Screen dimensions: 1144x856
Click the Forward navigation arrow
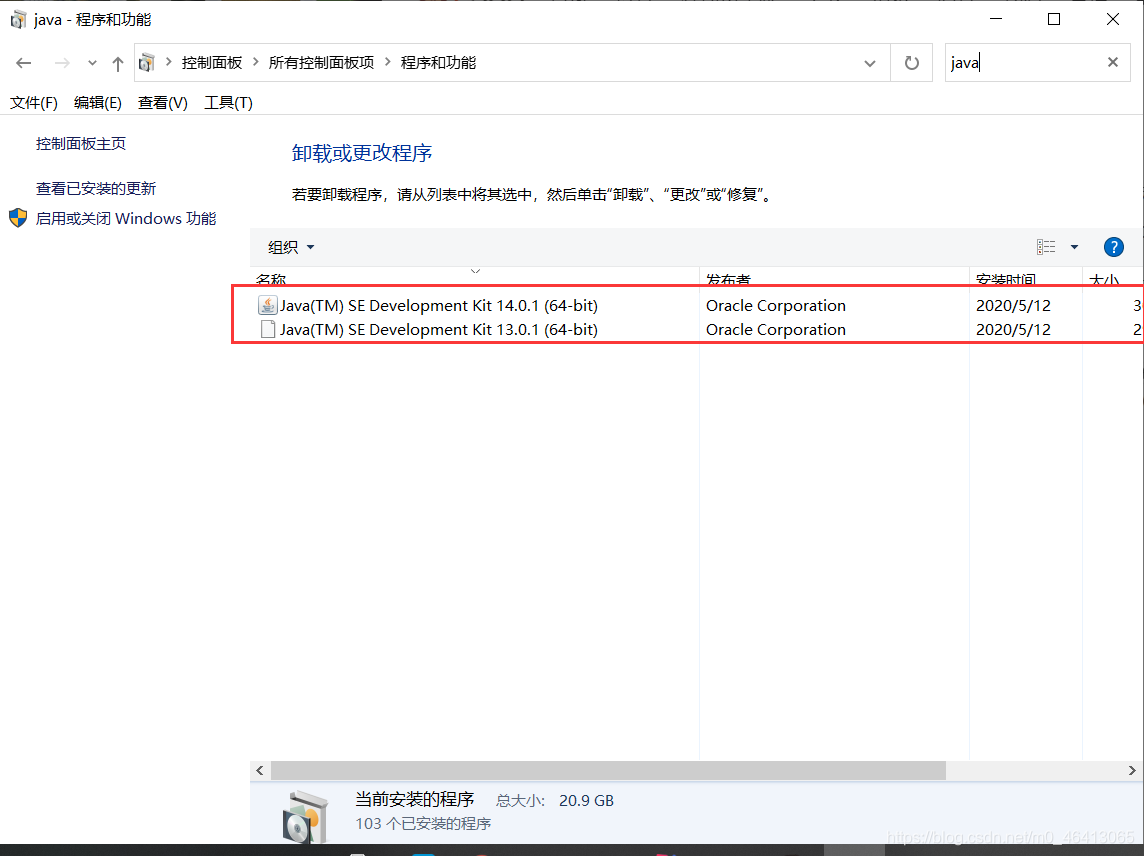pyautogui.click(x=62, y=63)
